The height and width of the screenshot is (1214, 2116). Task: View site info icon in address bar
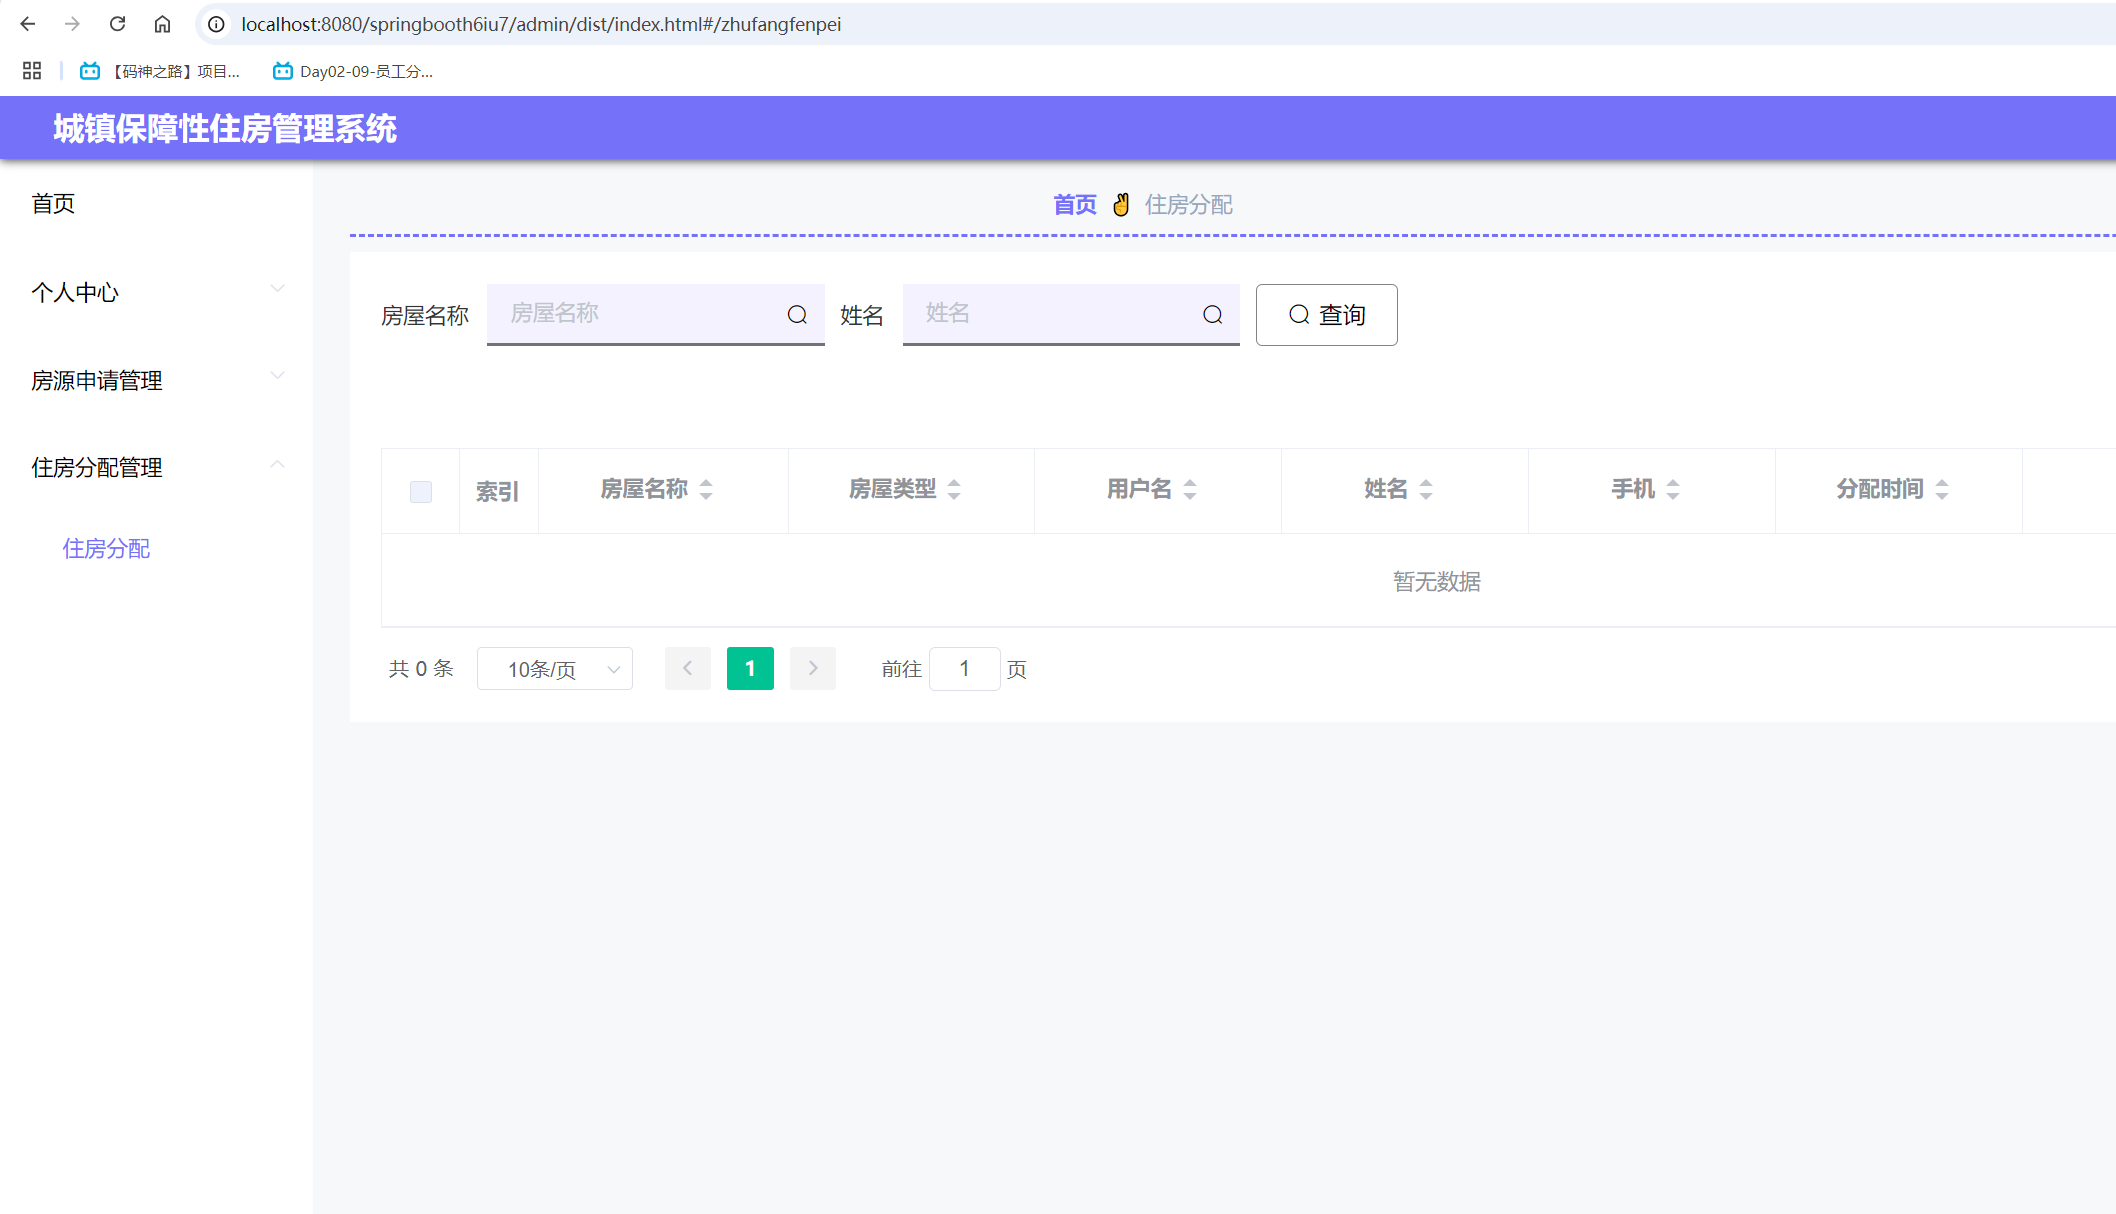coord(216,24)
